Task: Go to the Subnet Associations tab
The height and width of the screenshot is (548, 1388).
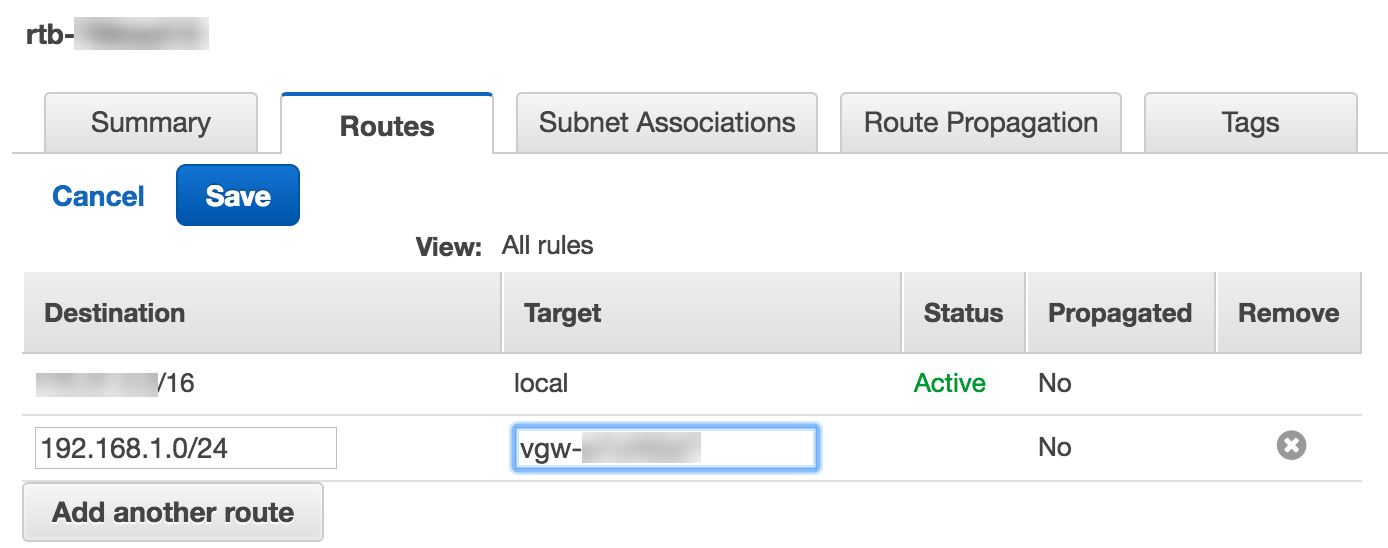Action: coord(667,123)
